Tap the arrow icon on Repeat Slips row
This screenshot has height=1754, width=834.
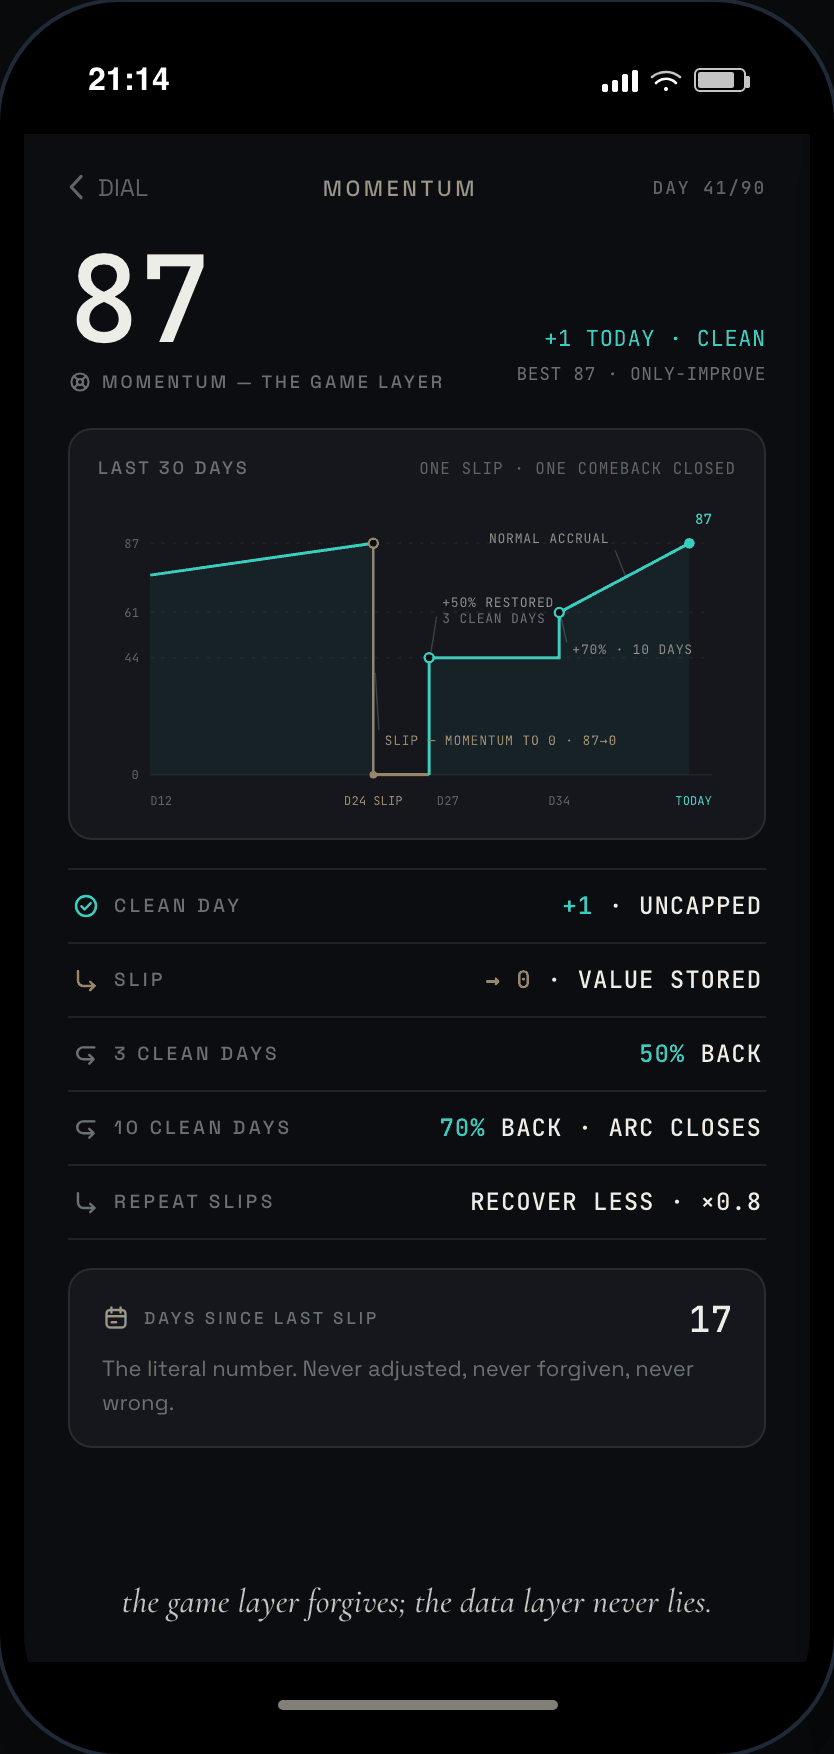[x=86, y=1202]
